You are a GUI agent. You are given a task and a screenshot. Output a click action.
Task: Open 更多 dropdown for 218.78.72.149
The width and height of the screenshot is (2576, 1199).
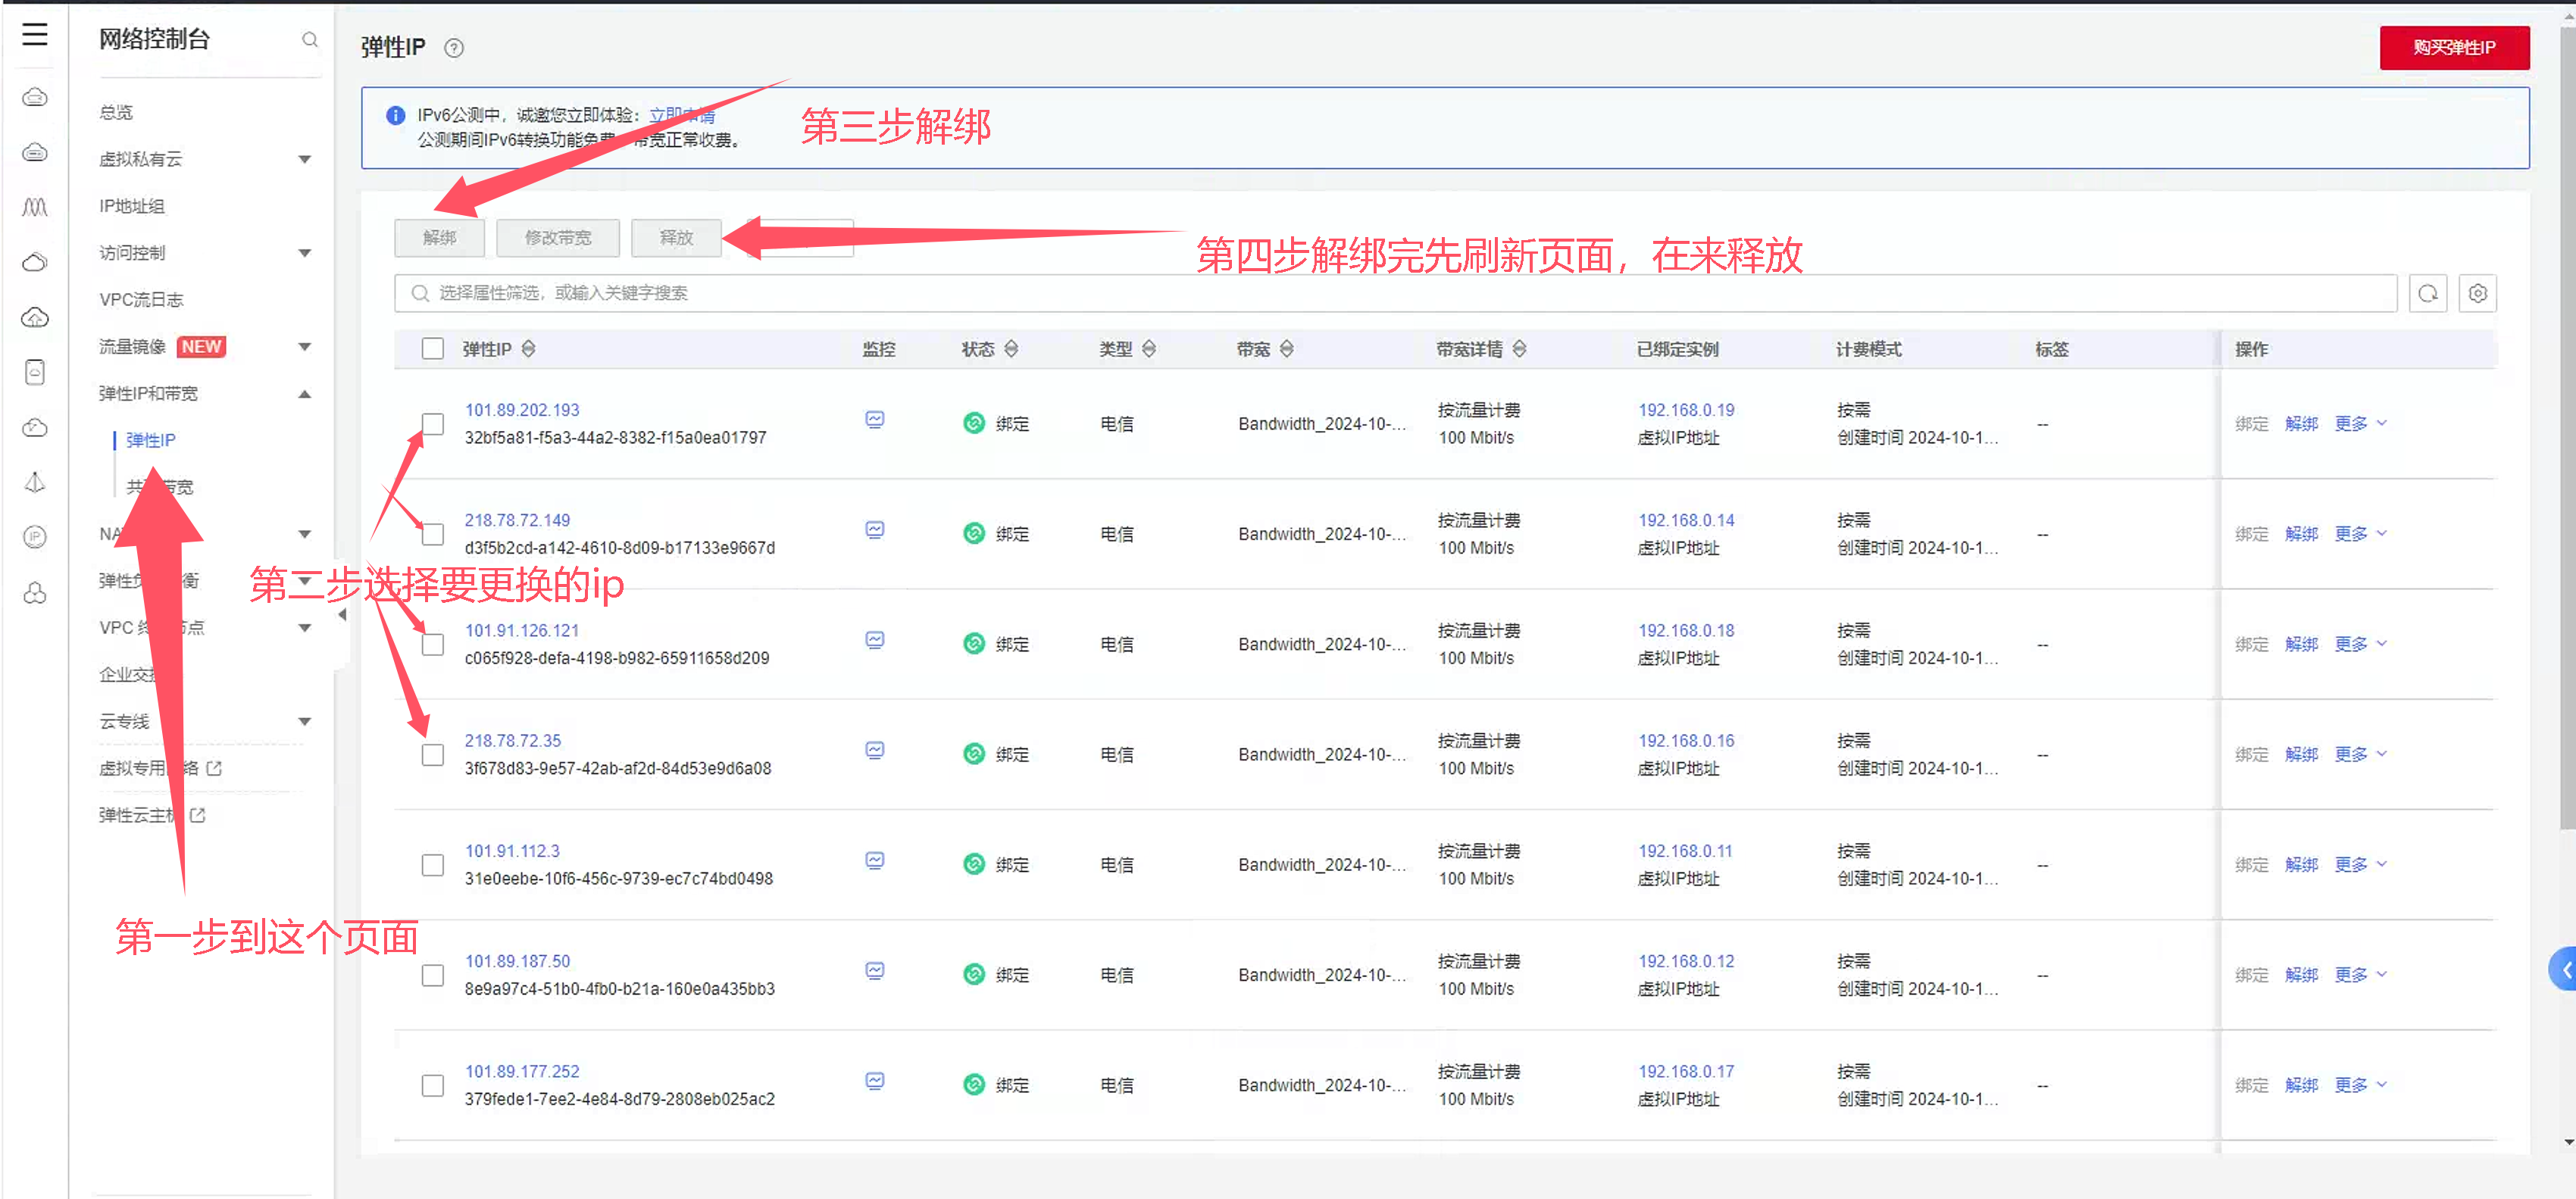[2361, 534]
